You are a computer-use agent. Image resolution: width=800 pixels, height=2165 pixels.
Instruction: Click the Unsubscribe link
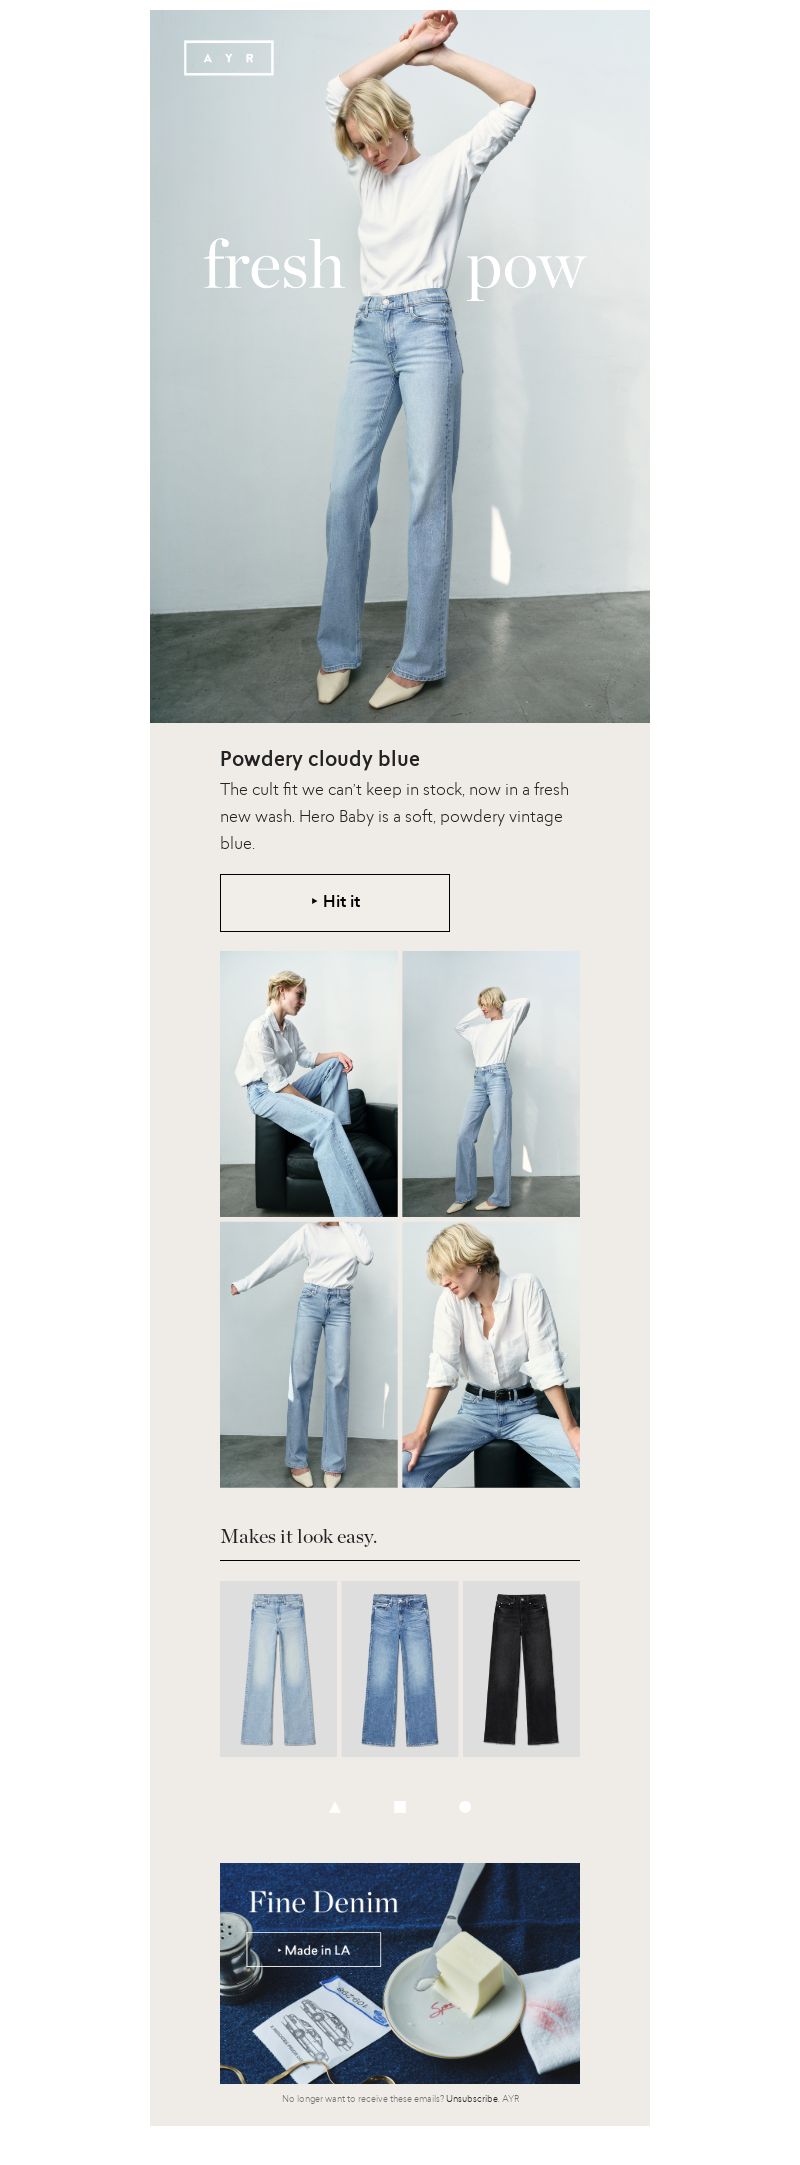(x=471, y=2098)
